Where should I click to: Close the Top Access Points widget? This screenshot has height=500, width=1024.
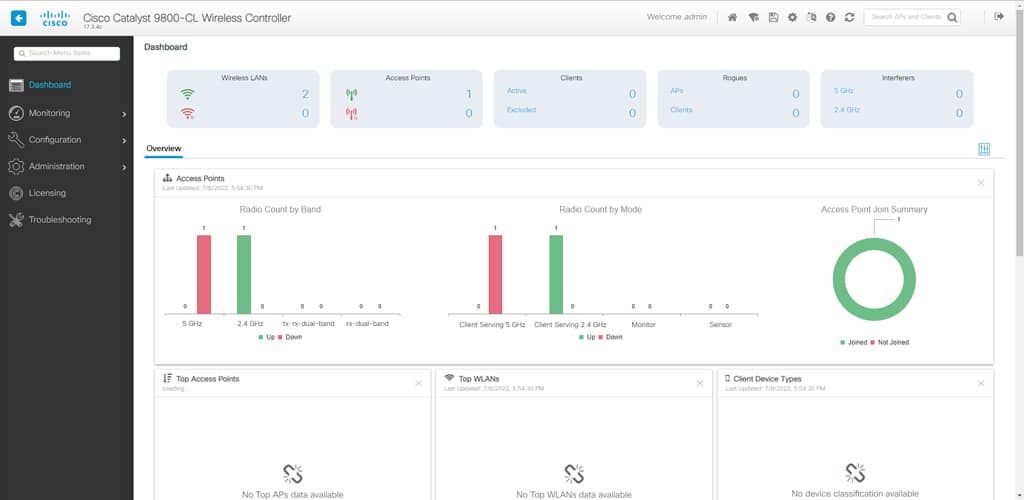click(x=419, y=383)
